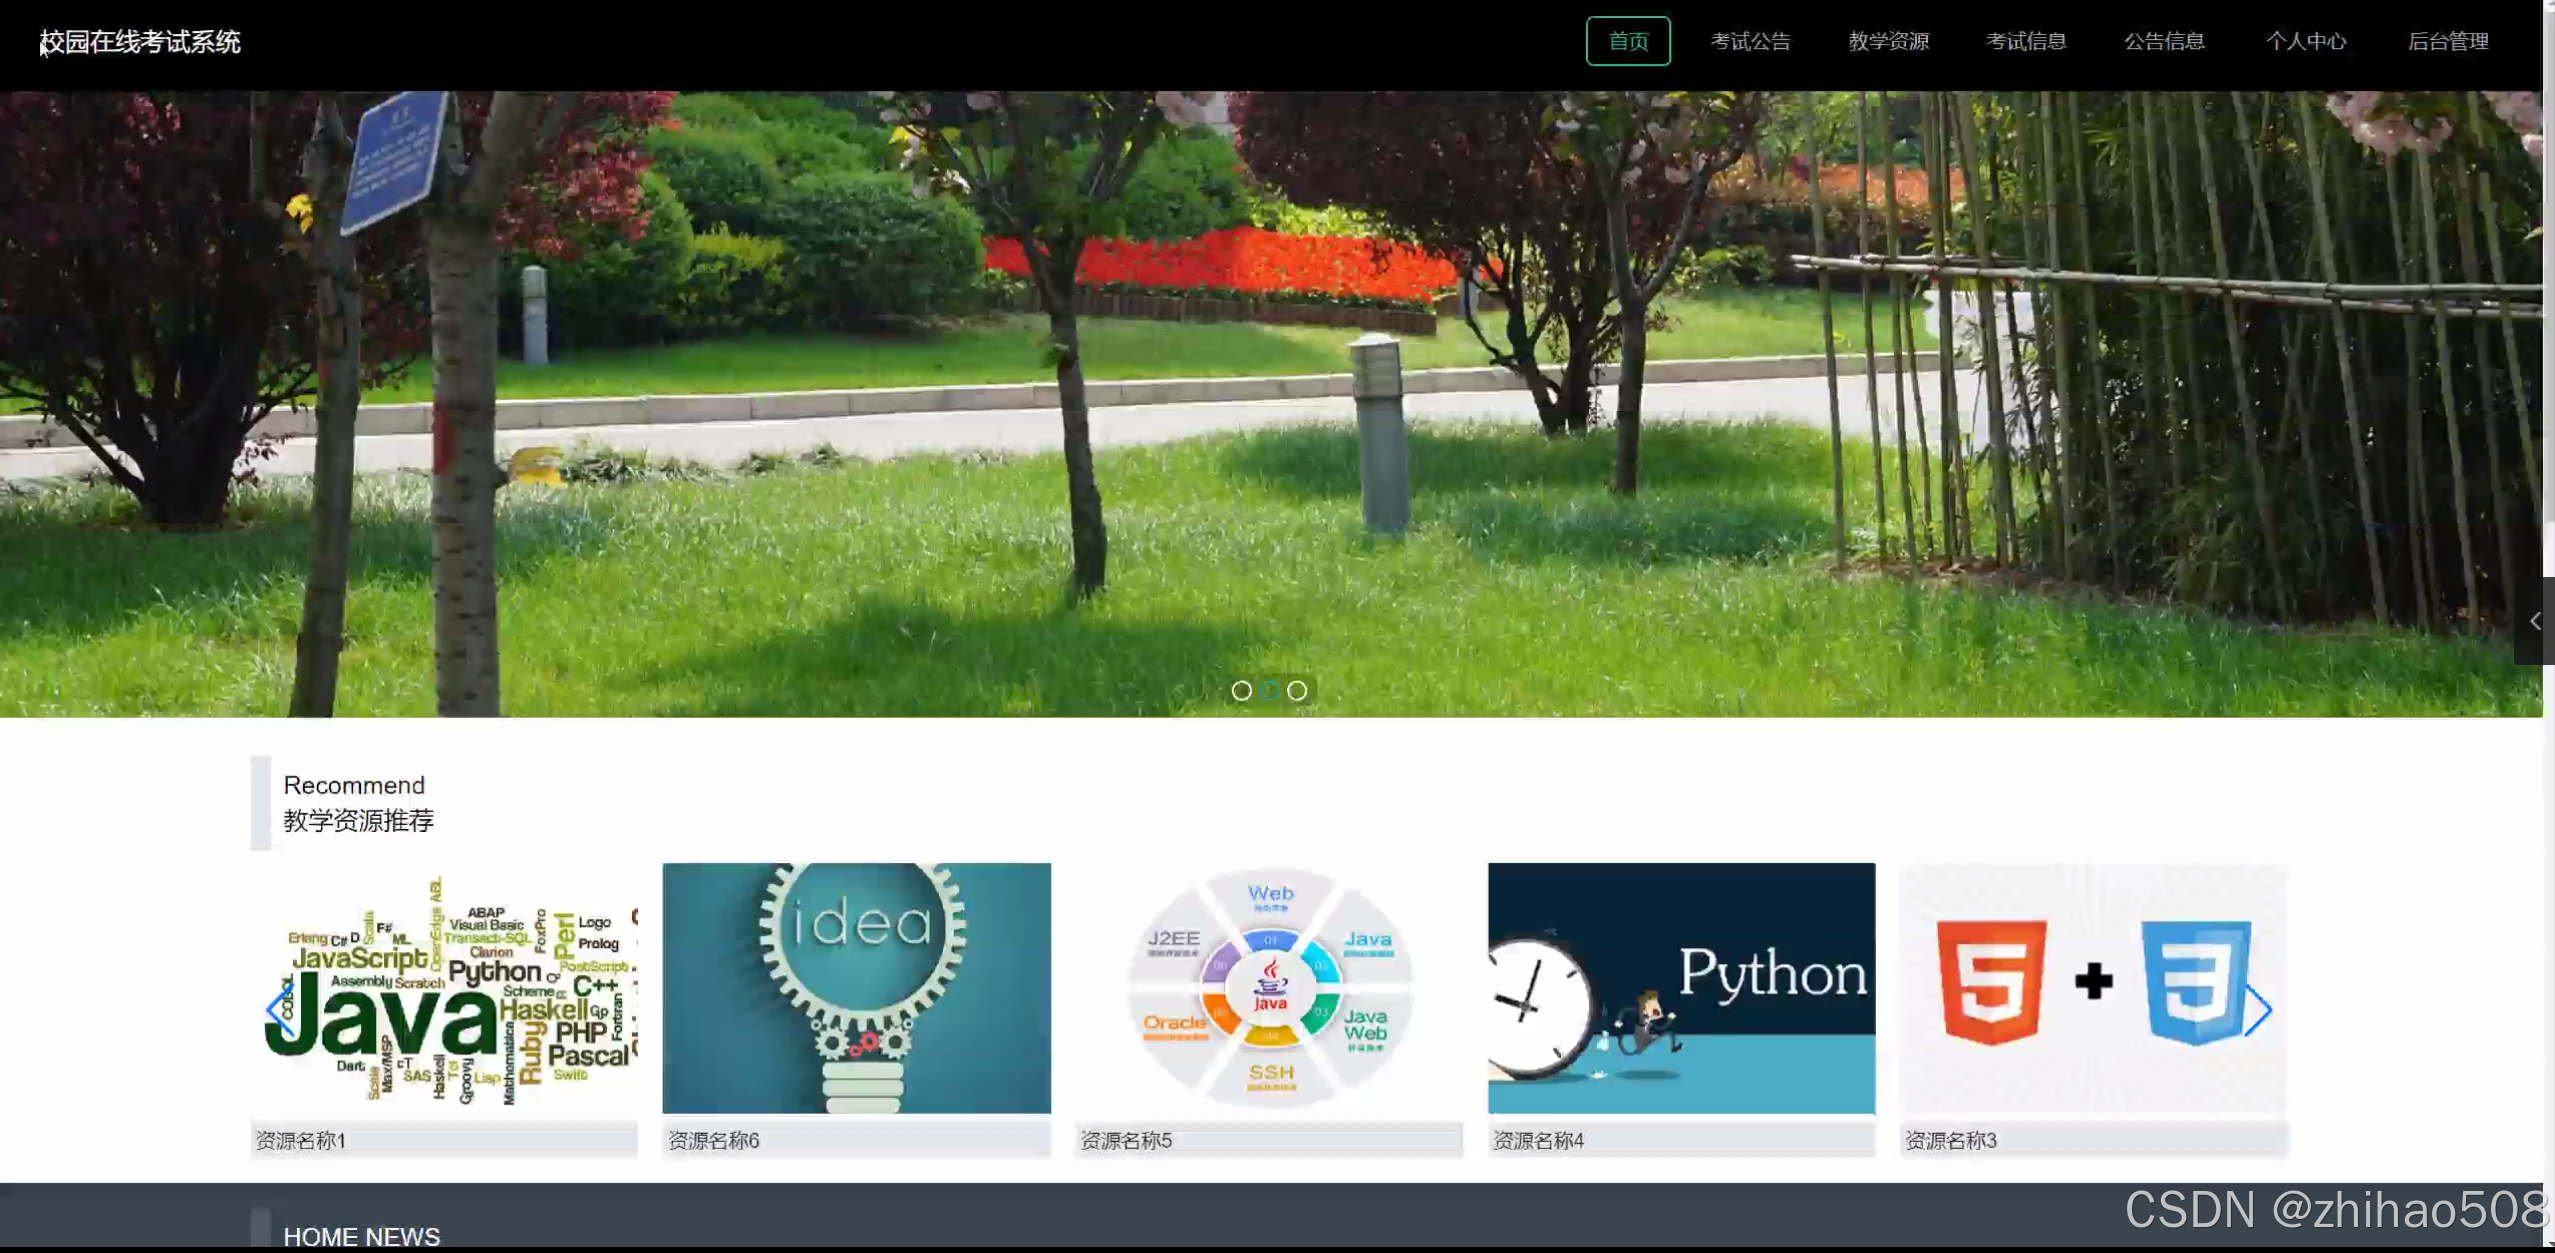Open the HTML5 plus CSS3 resource image

2093,988
